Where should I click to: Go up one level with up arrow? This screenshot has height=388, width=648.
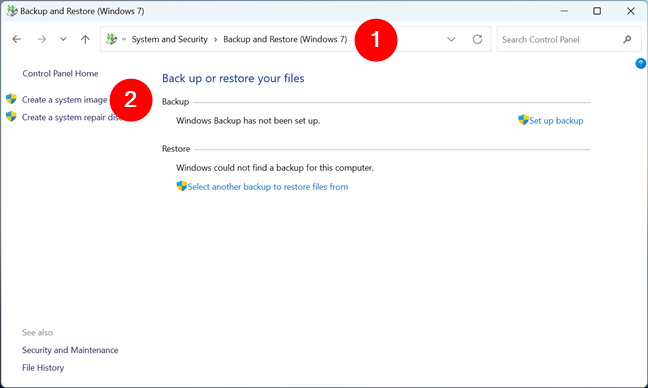click(x=85, y=39)
